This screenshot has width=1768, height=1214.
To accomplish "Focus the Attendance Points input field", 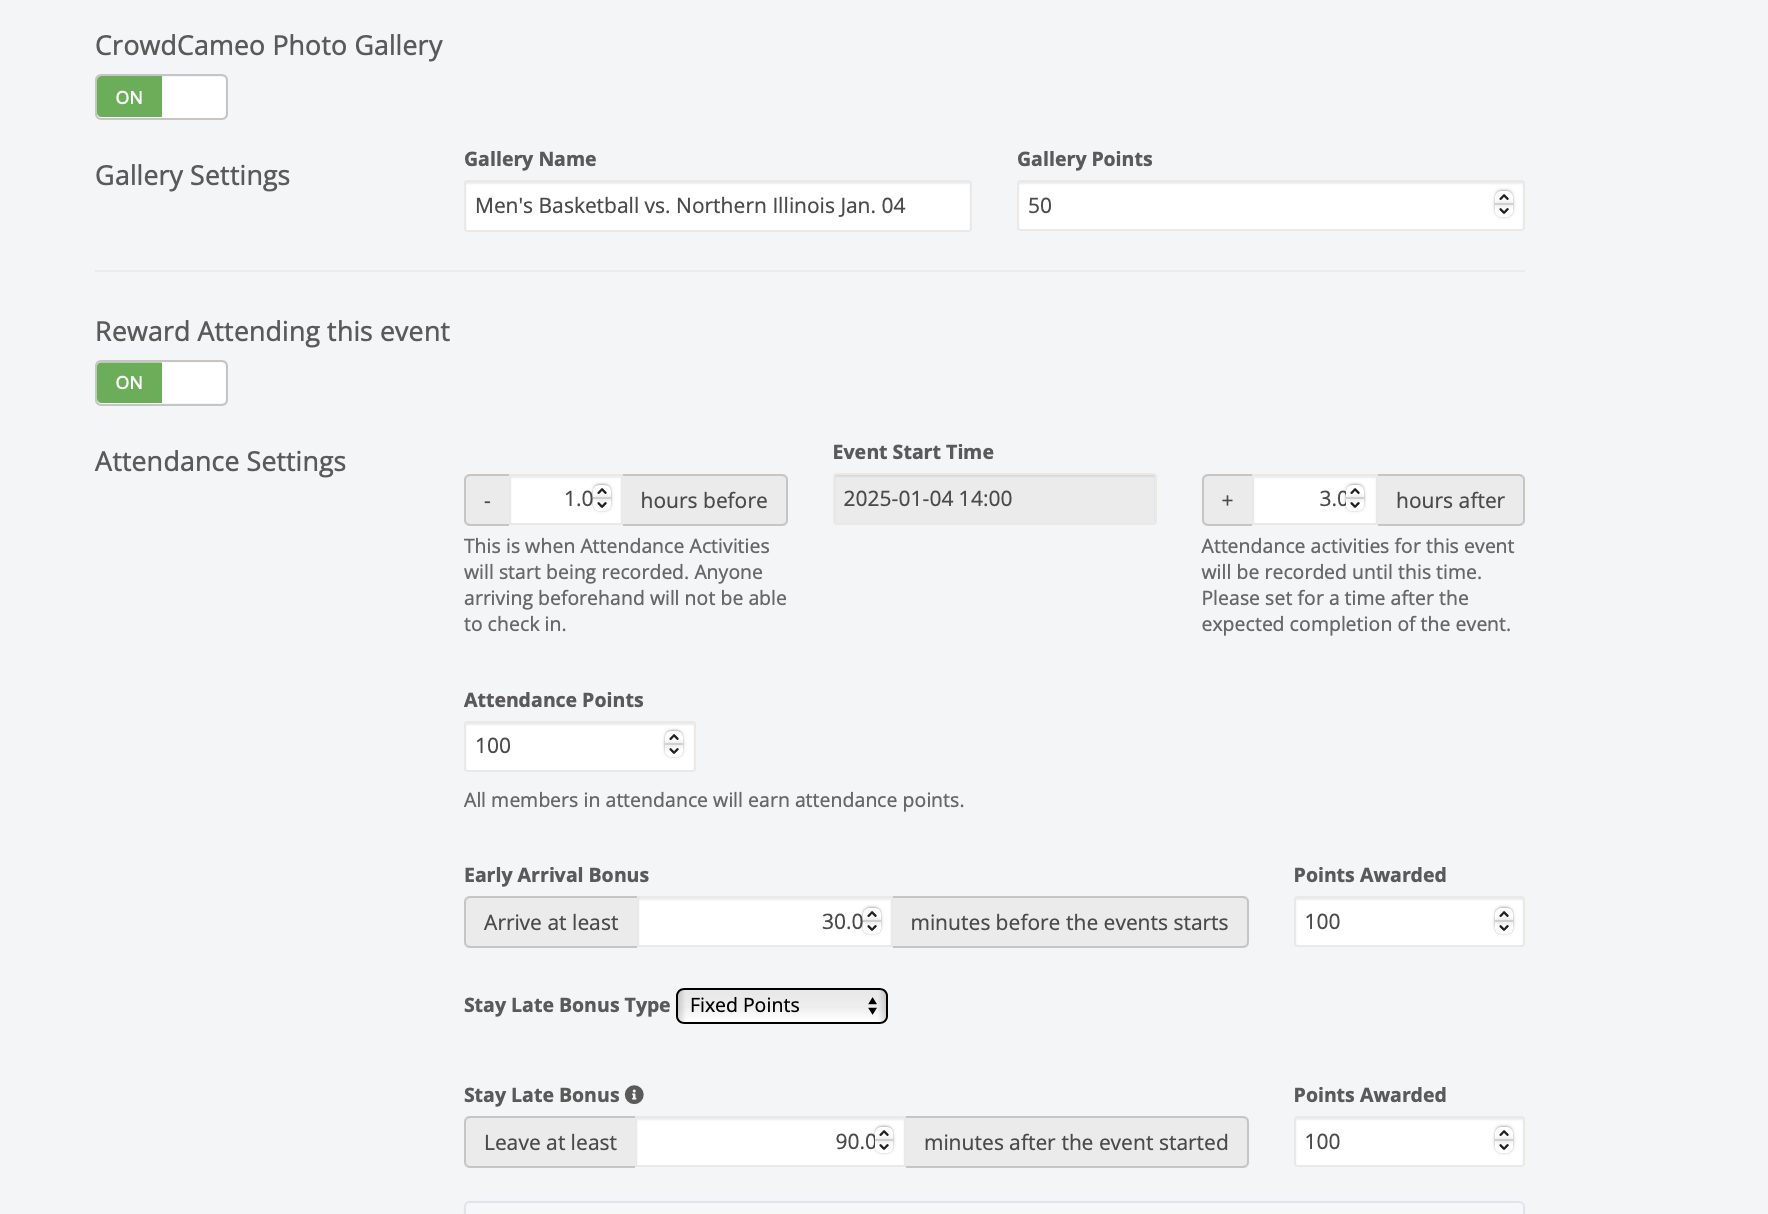I will tap(560, 746).
